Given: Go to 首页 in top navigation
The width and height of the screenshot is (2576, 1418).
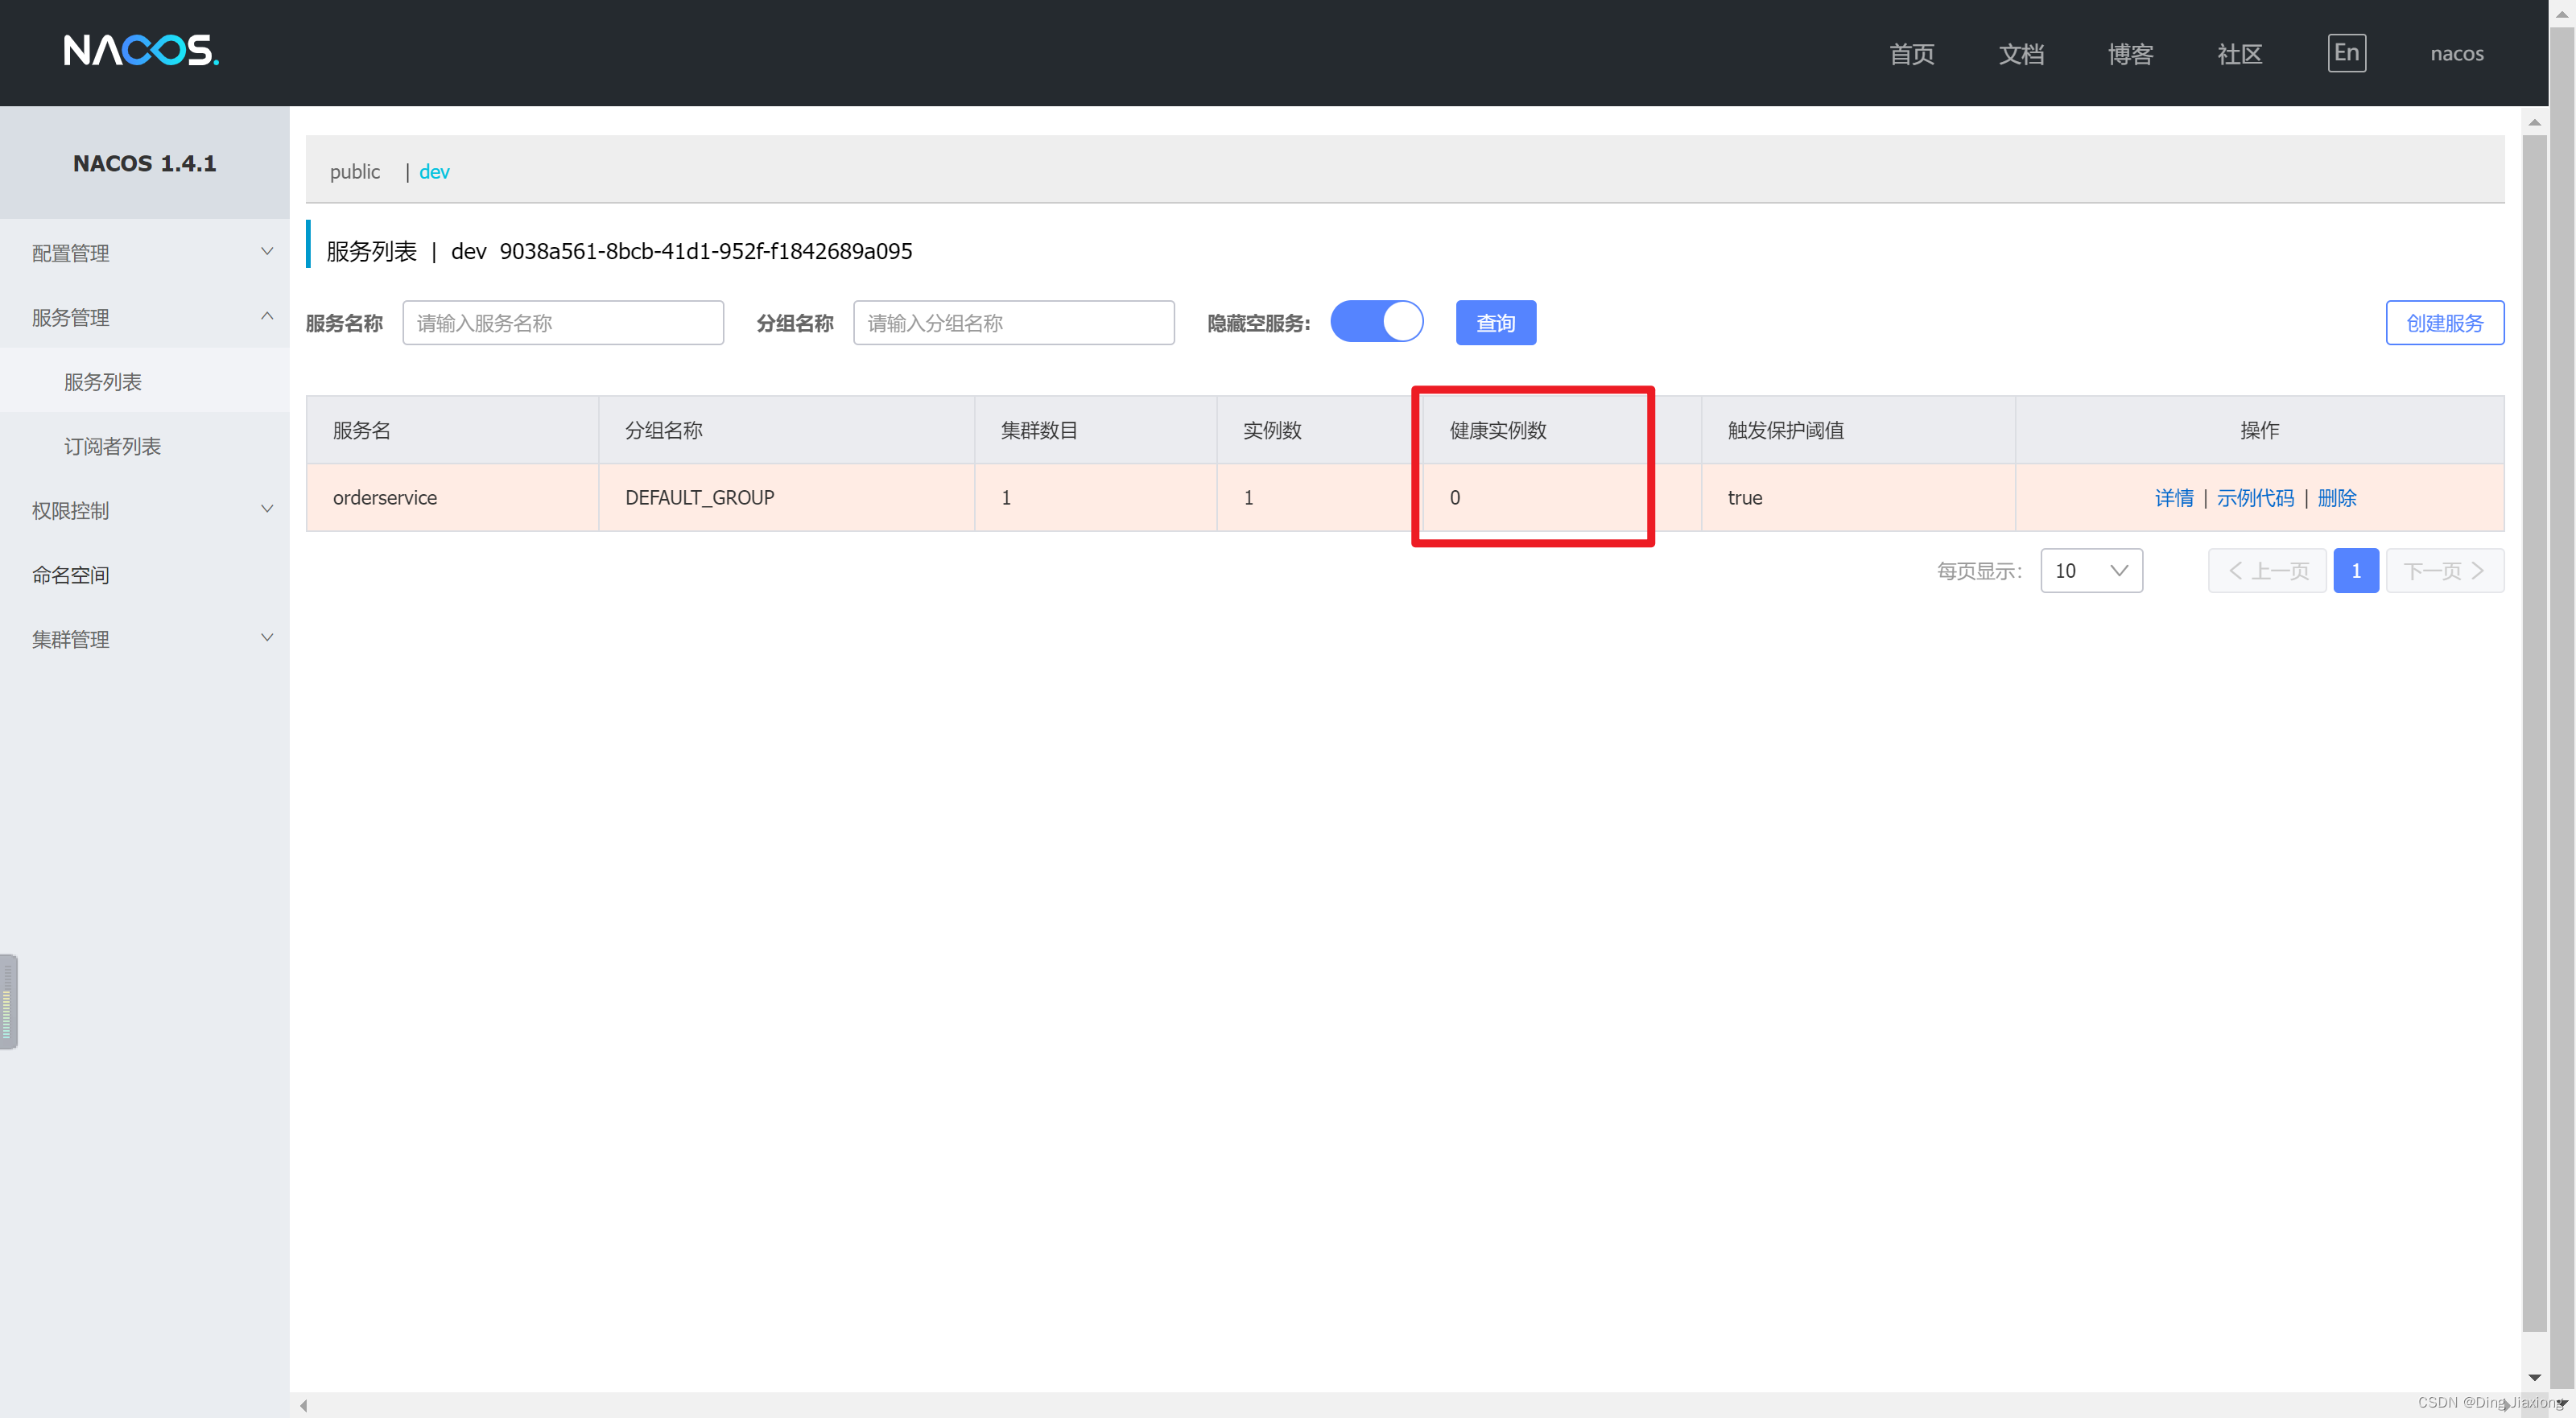Looking at the screenshot, I should click(1911, 54).
